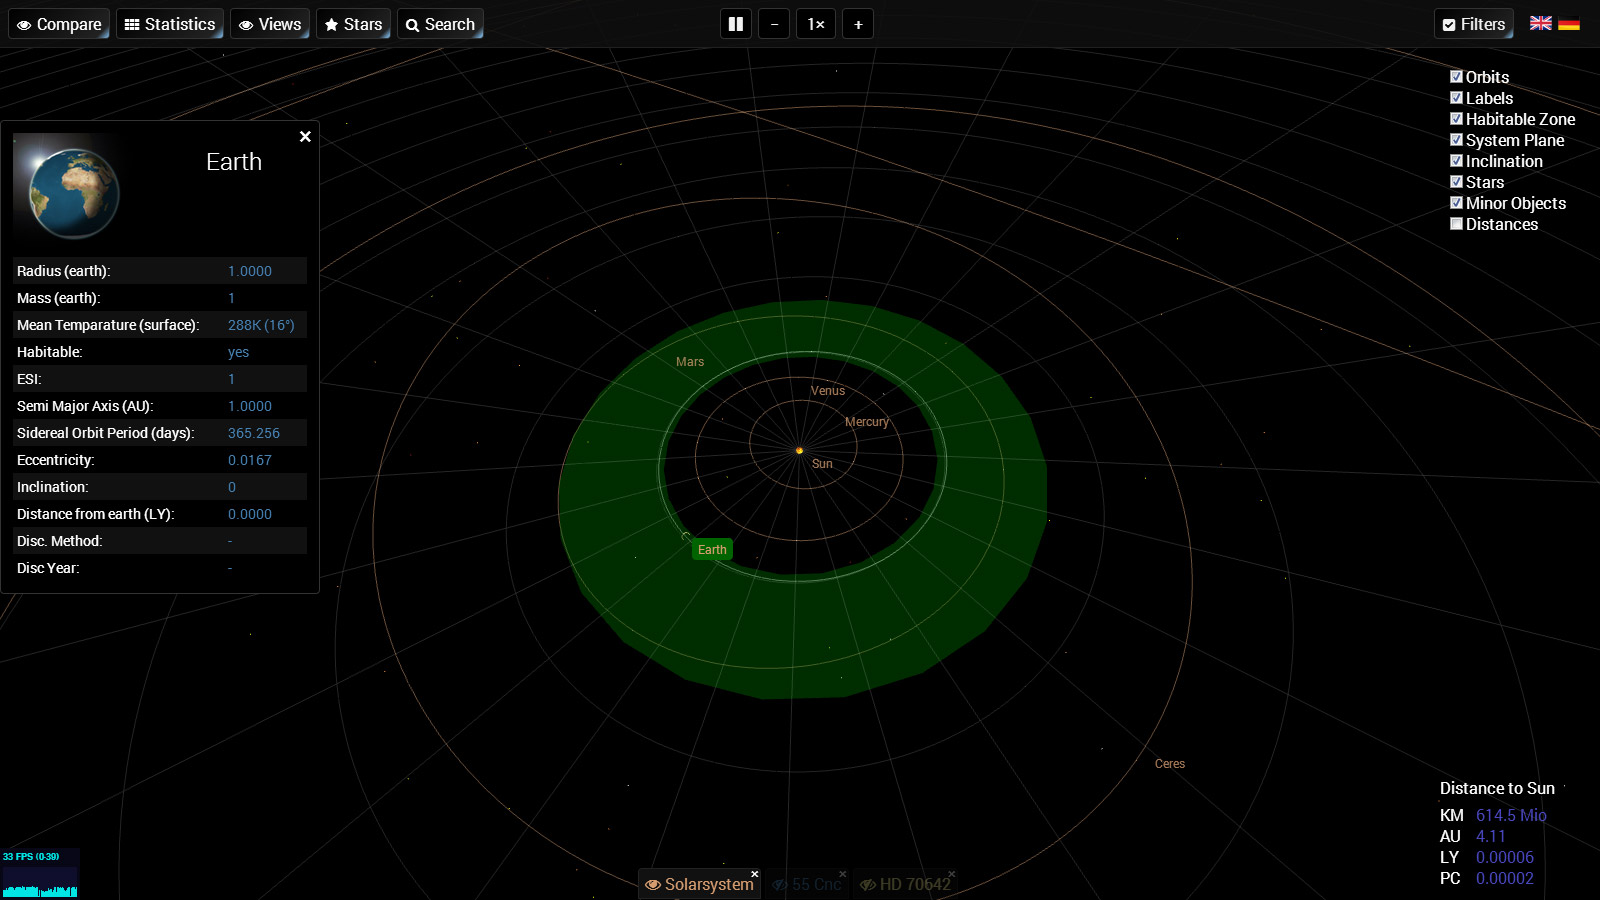Switch language to German flag

1569,23
